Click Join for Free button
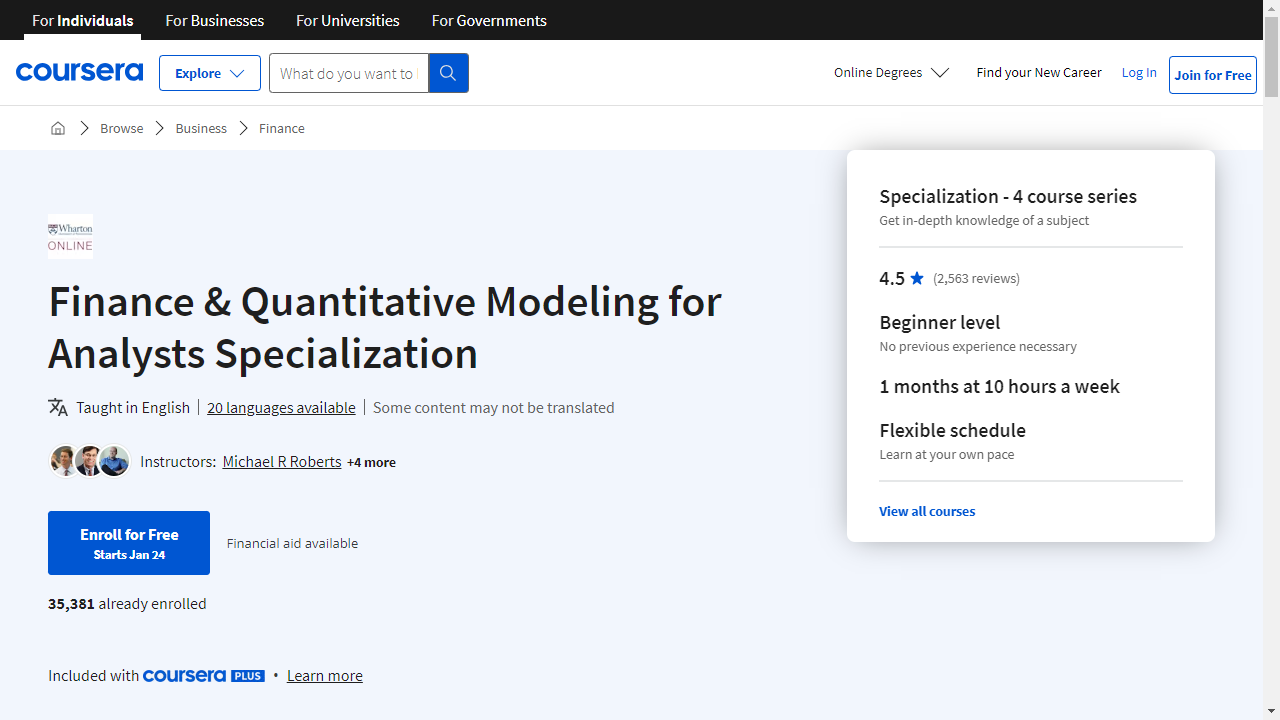The width and height of the screenshot is (1280, 720). [1213, 75]
